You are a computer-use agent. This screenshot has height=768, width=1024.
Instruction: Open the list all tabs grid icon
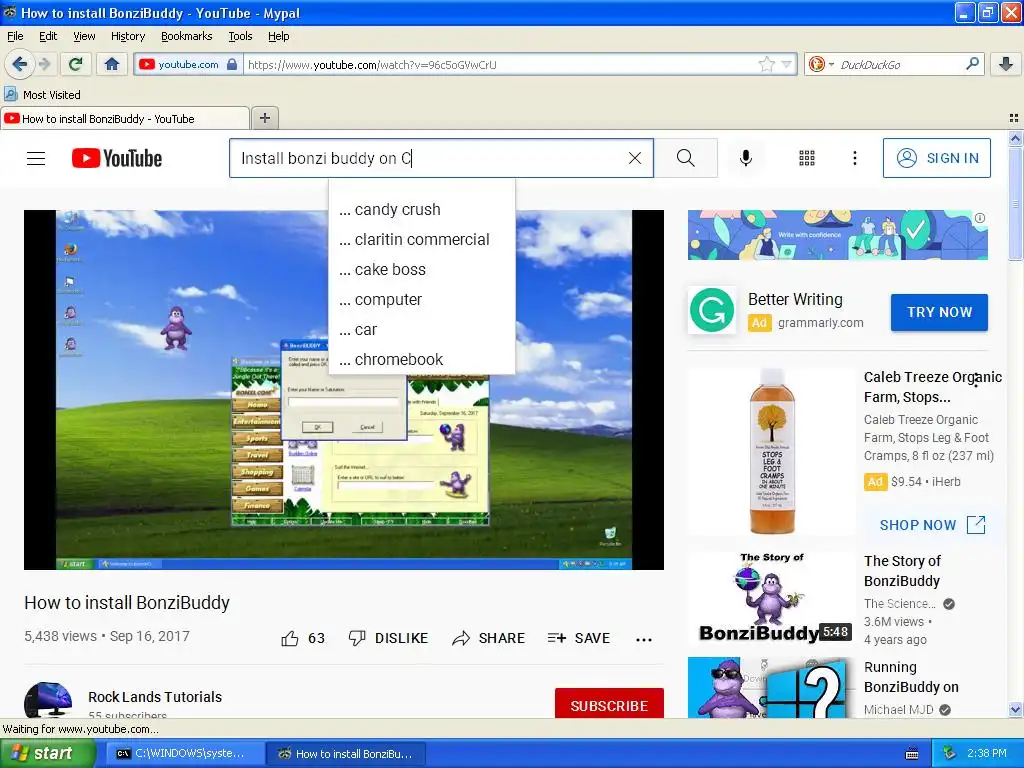(1014, 118)
